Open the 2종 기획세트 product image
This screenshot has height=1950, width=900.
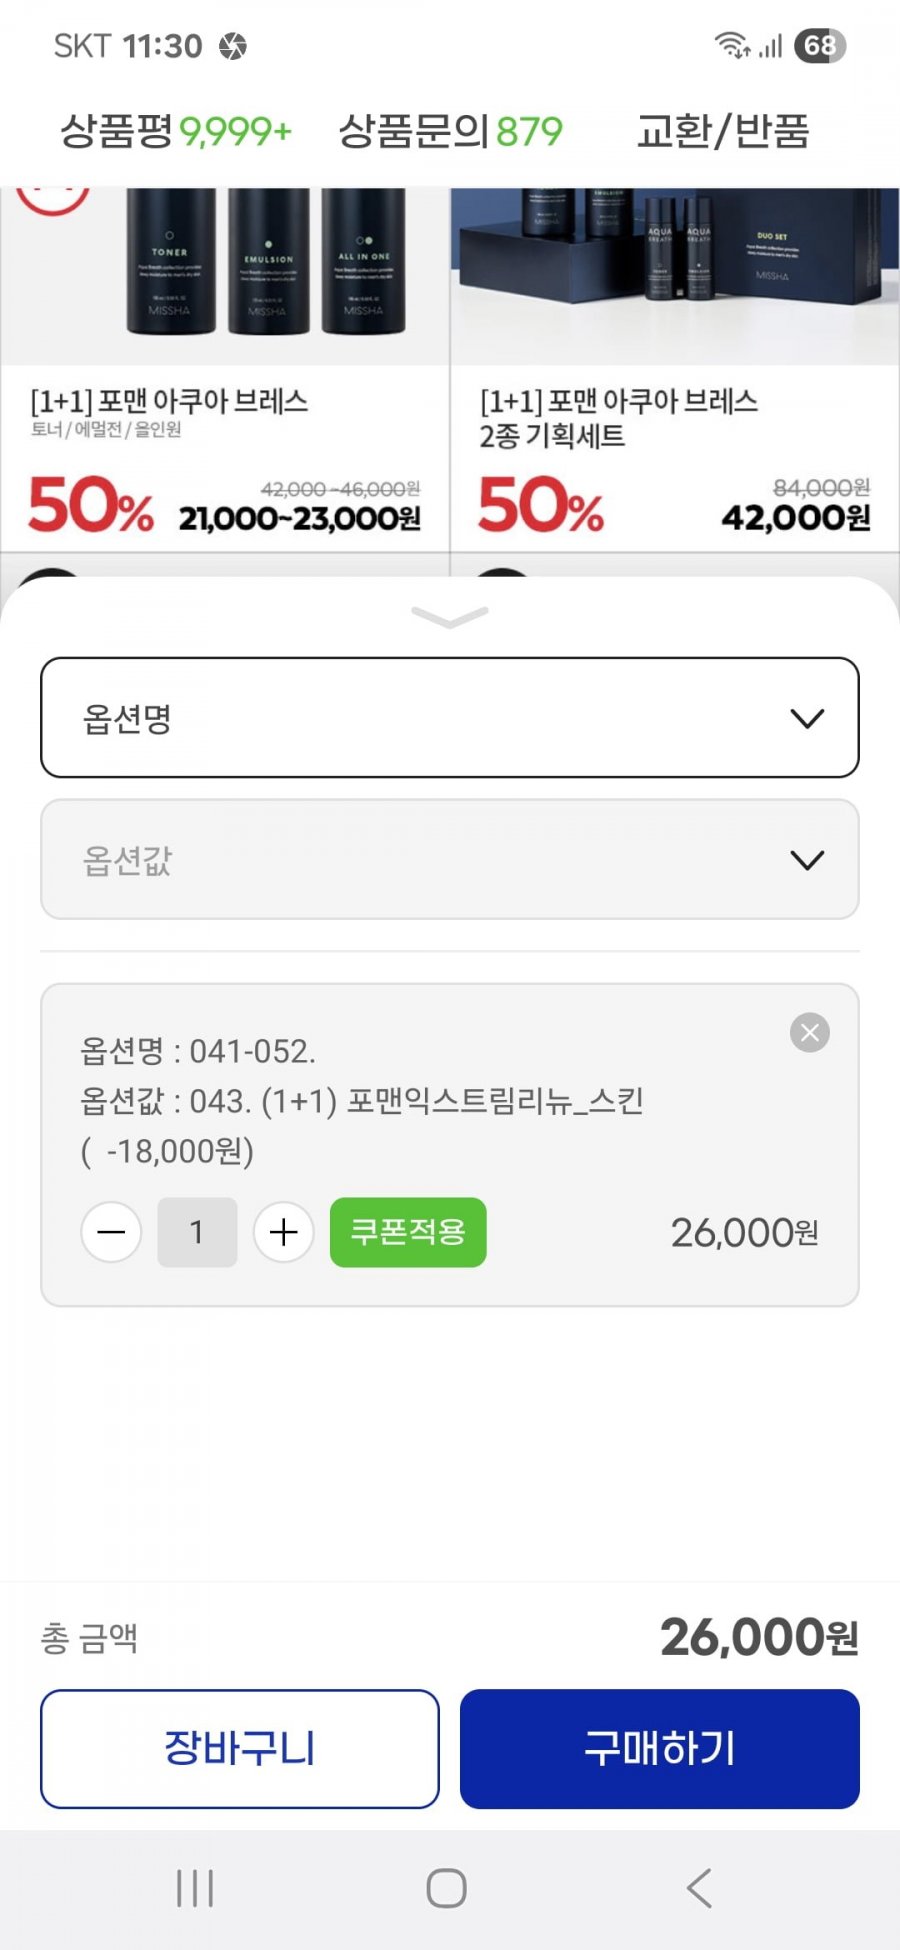675,275
